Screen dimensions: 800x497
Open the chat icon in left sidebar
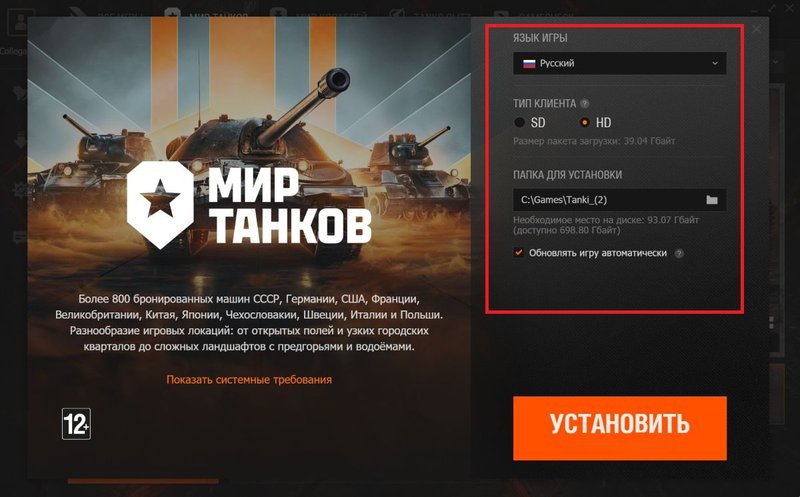pos(20,237)
